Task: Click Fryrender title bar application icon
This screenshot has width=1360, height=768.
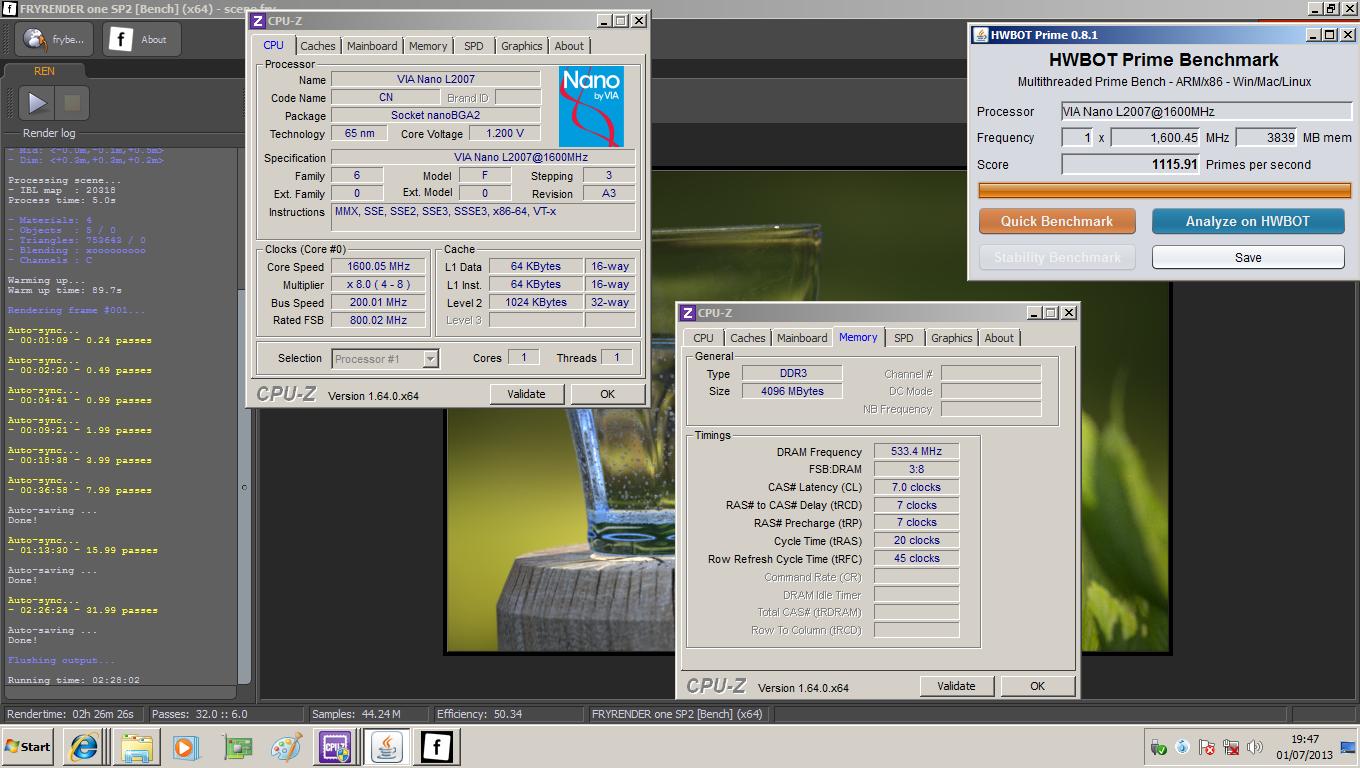Action: [9, 8]
